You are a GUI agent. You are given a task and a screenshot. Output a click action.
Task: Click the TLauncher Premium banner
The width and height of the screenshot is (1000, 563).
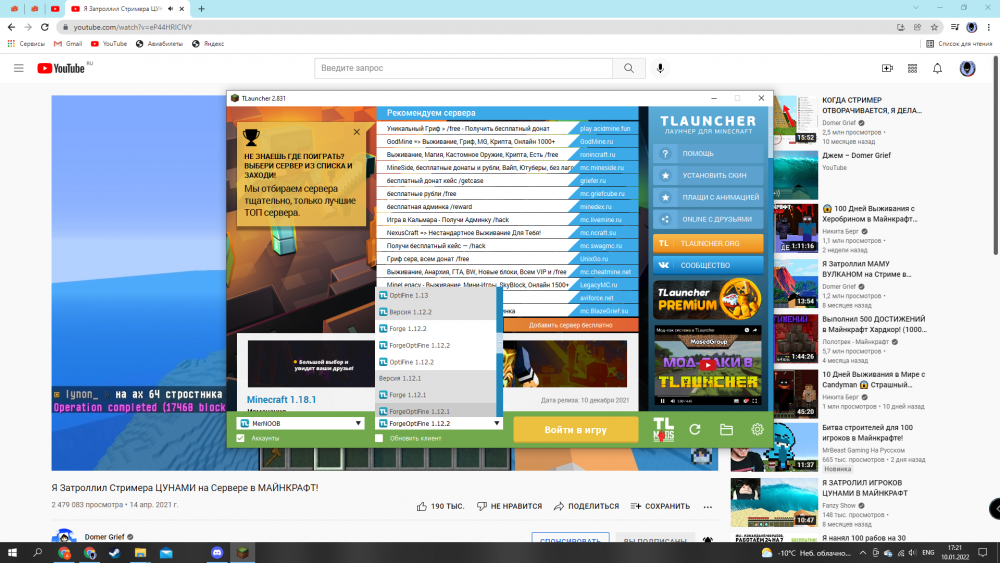[x=708, y=299]
